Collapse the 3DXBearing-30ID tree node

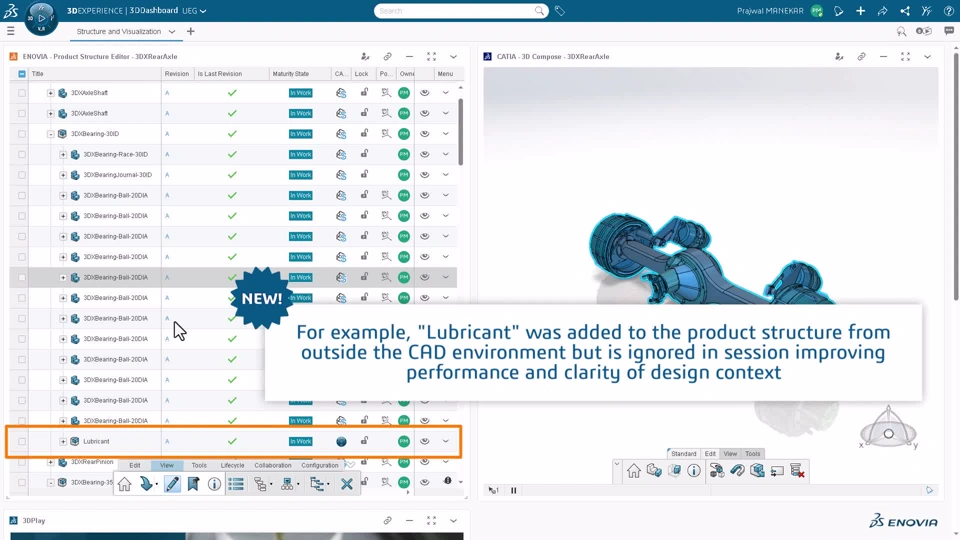coord(50,134)
